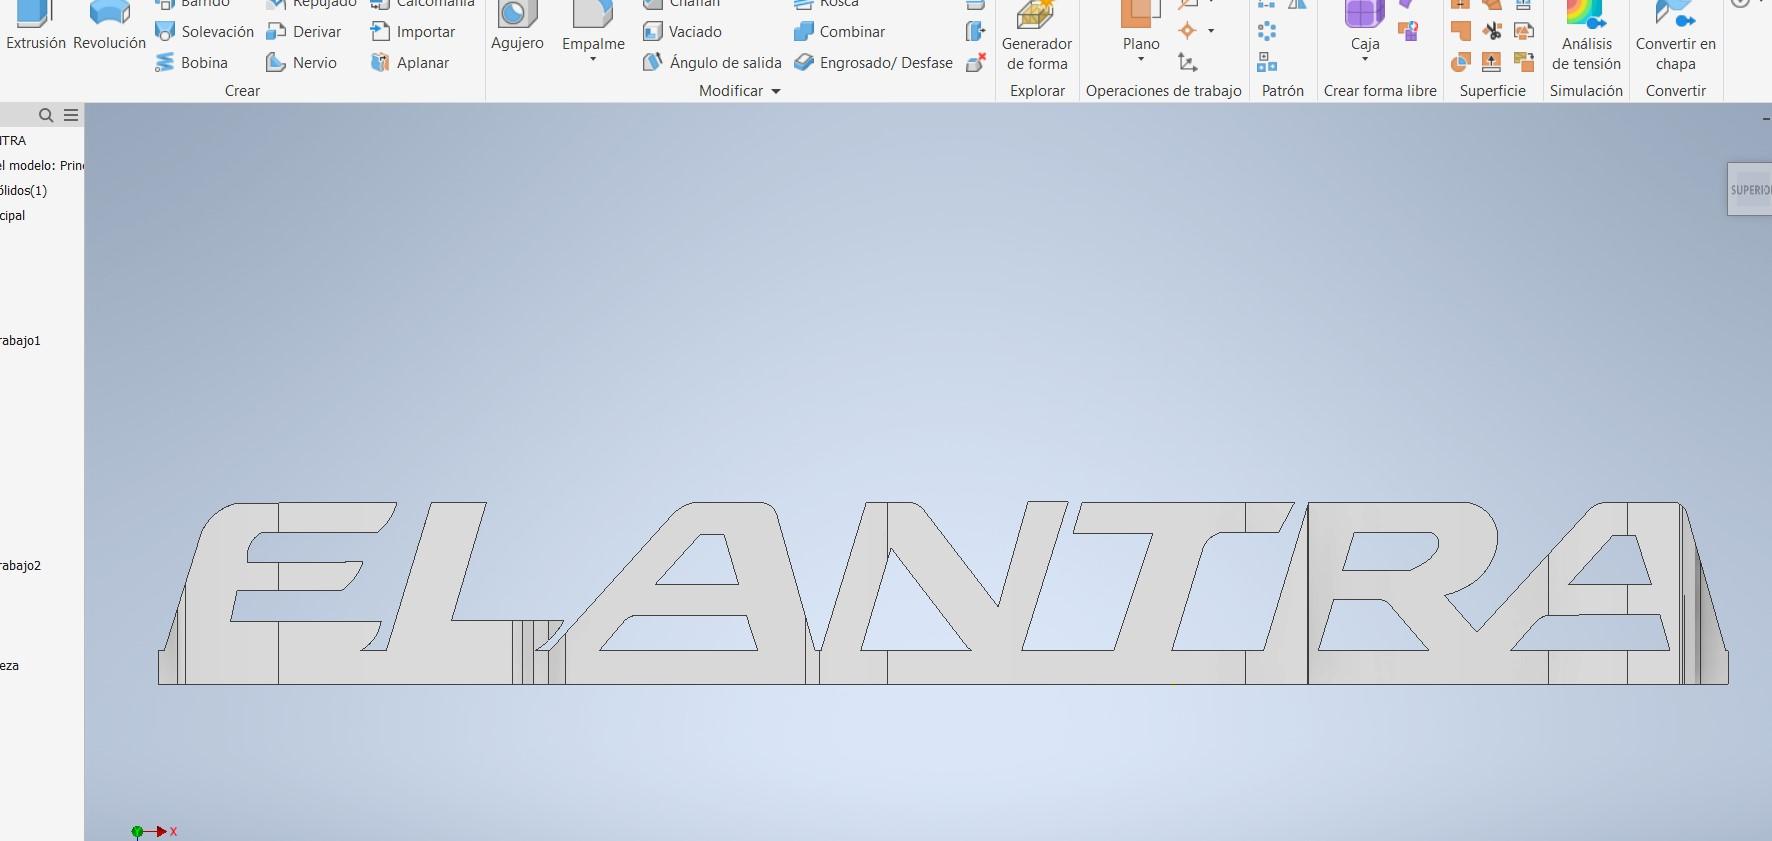Choose the Ángulo de salida tool
This screenshot has width=1772, height=841.
click(712, 63)
